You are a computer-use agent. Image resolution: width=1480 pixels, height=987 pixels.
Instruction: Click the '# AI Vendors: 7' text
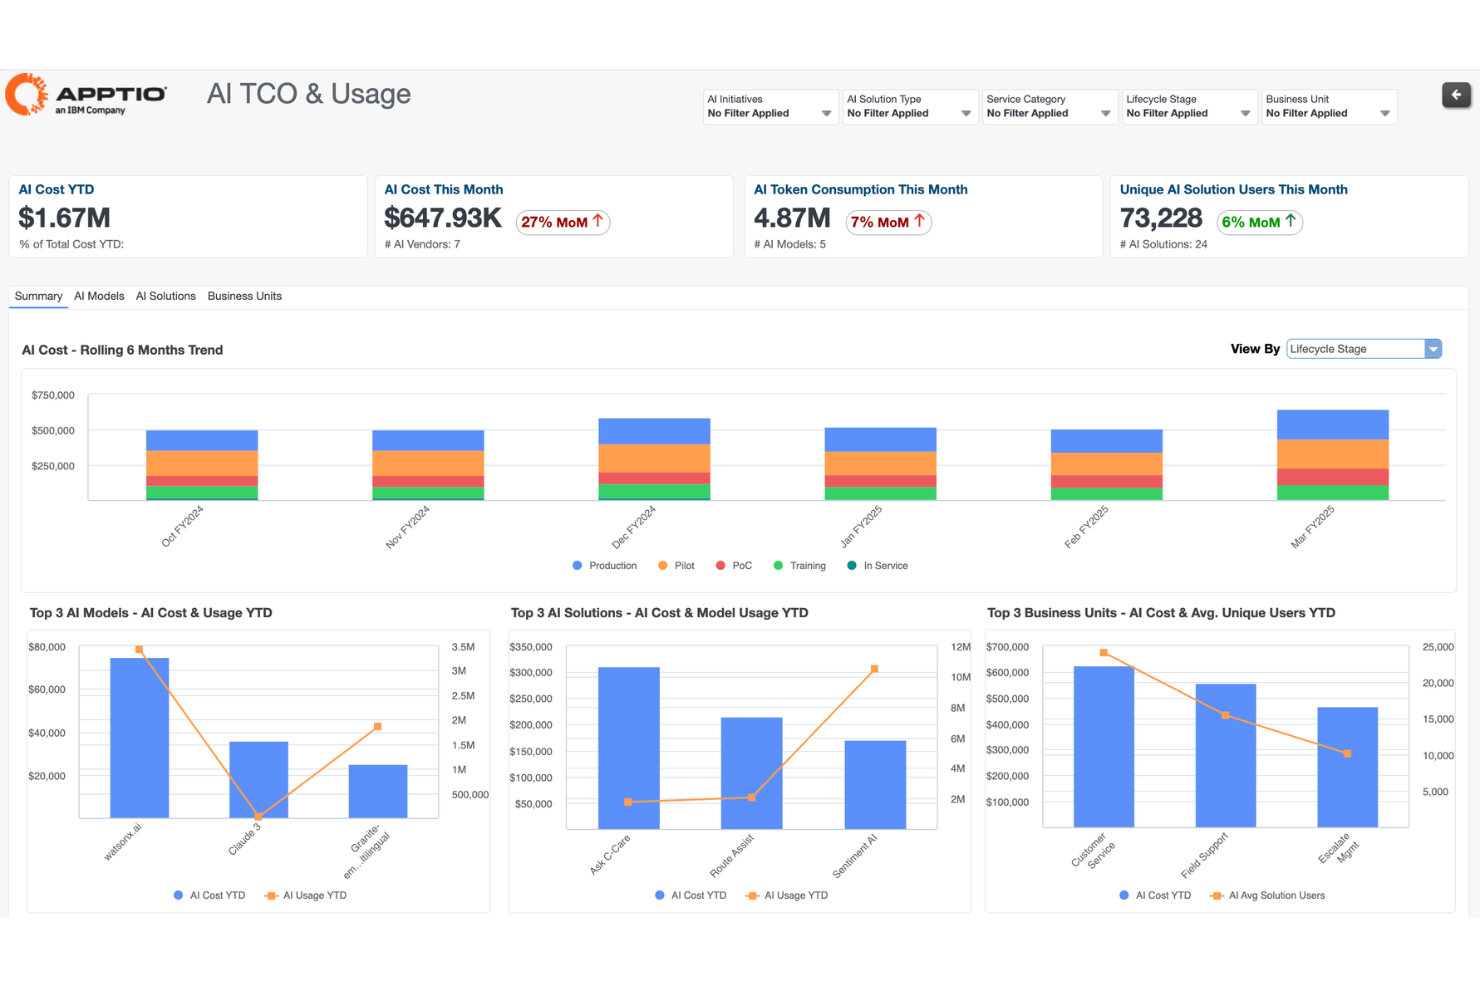pos(422,244)
